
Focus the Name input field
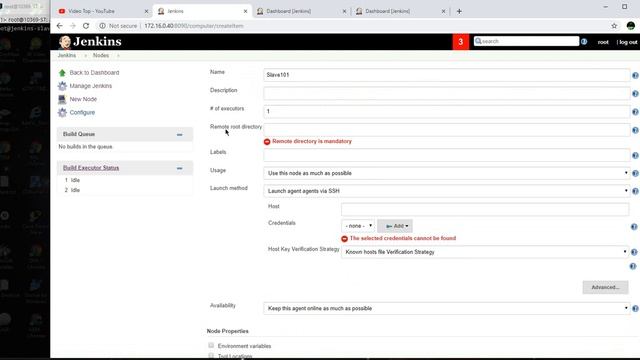(x=447, y=75)
